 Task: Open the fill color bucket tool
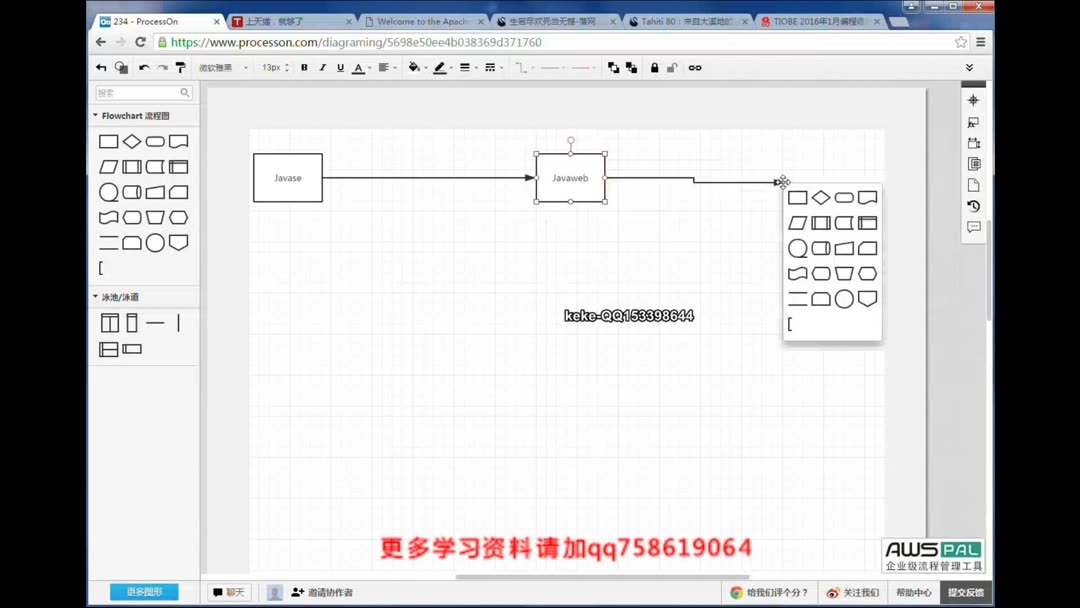(x=415, y=67)
